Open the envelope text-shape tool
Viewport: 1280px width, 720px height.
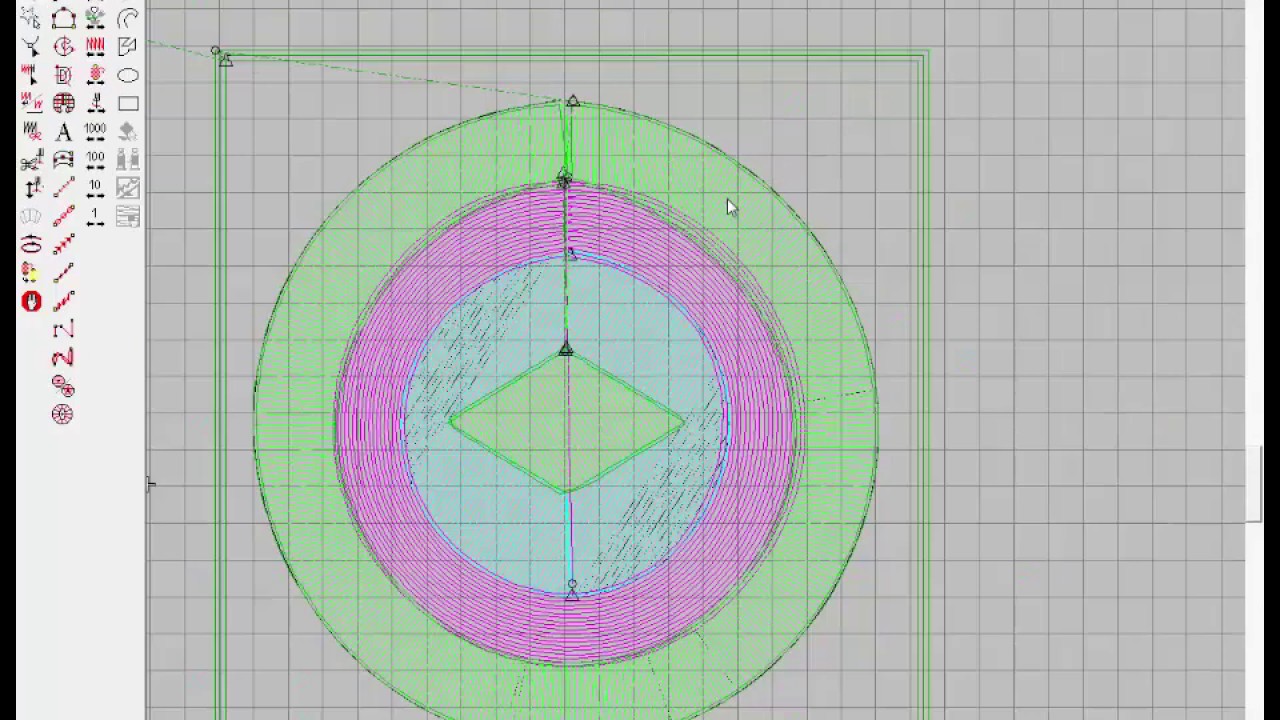[63, 159]
